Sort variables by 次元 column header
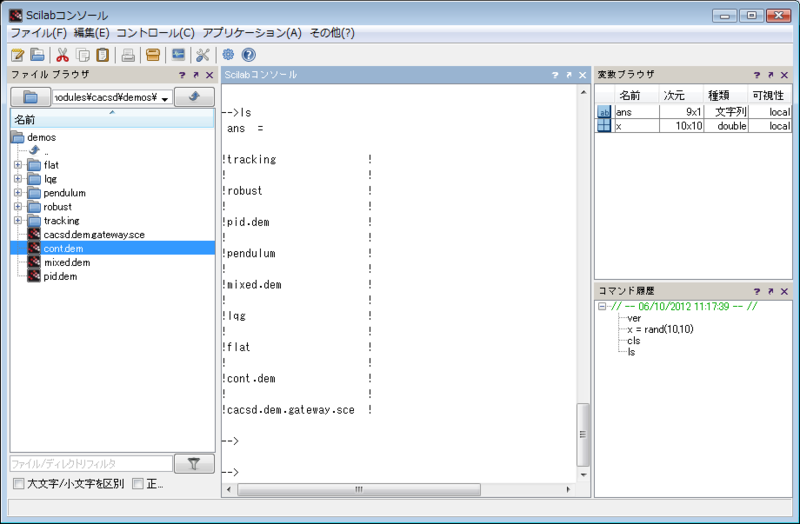Screen dimensions: 800x524 681,95
